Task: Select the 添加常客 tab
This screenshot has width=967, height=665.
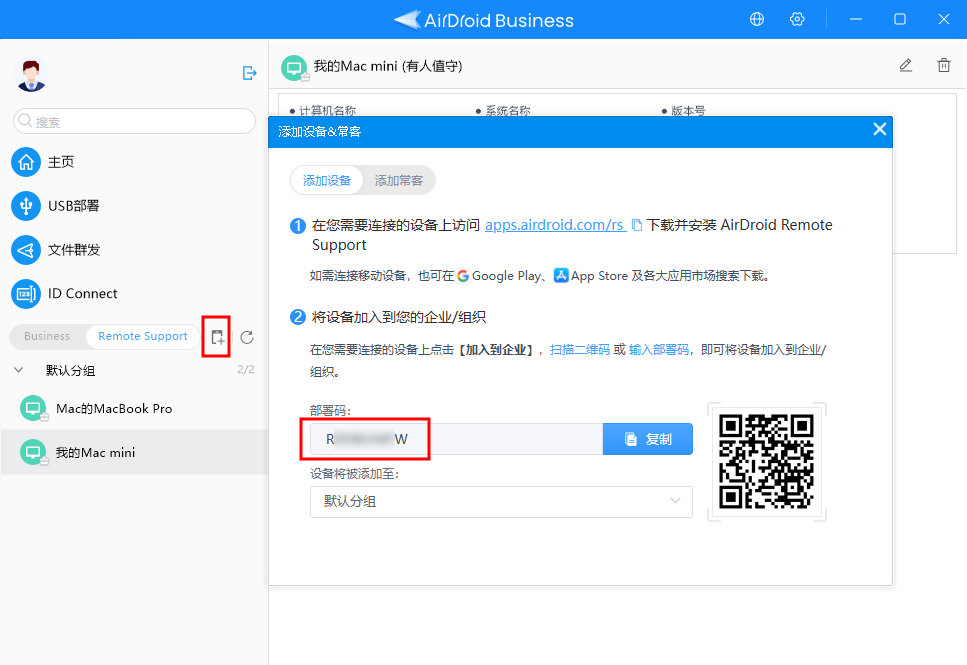Action: pyautogui.click(x=398, y=181)
